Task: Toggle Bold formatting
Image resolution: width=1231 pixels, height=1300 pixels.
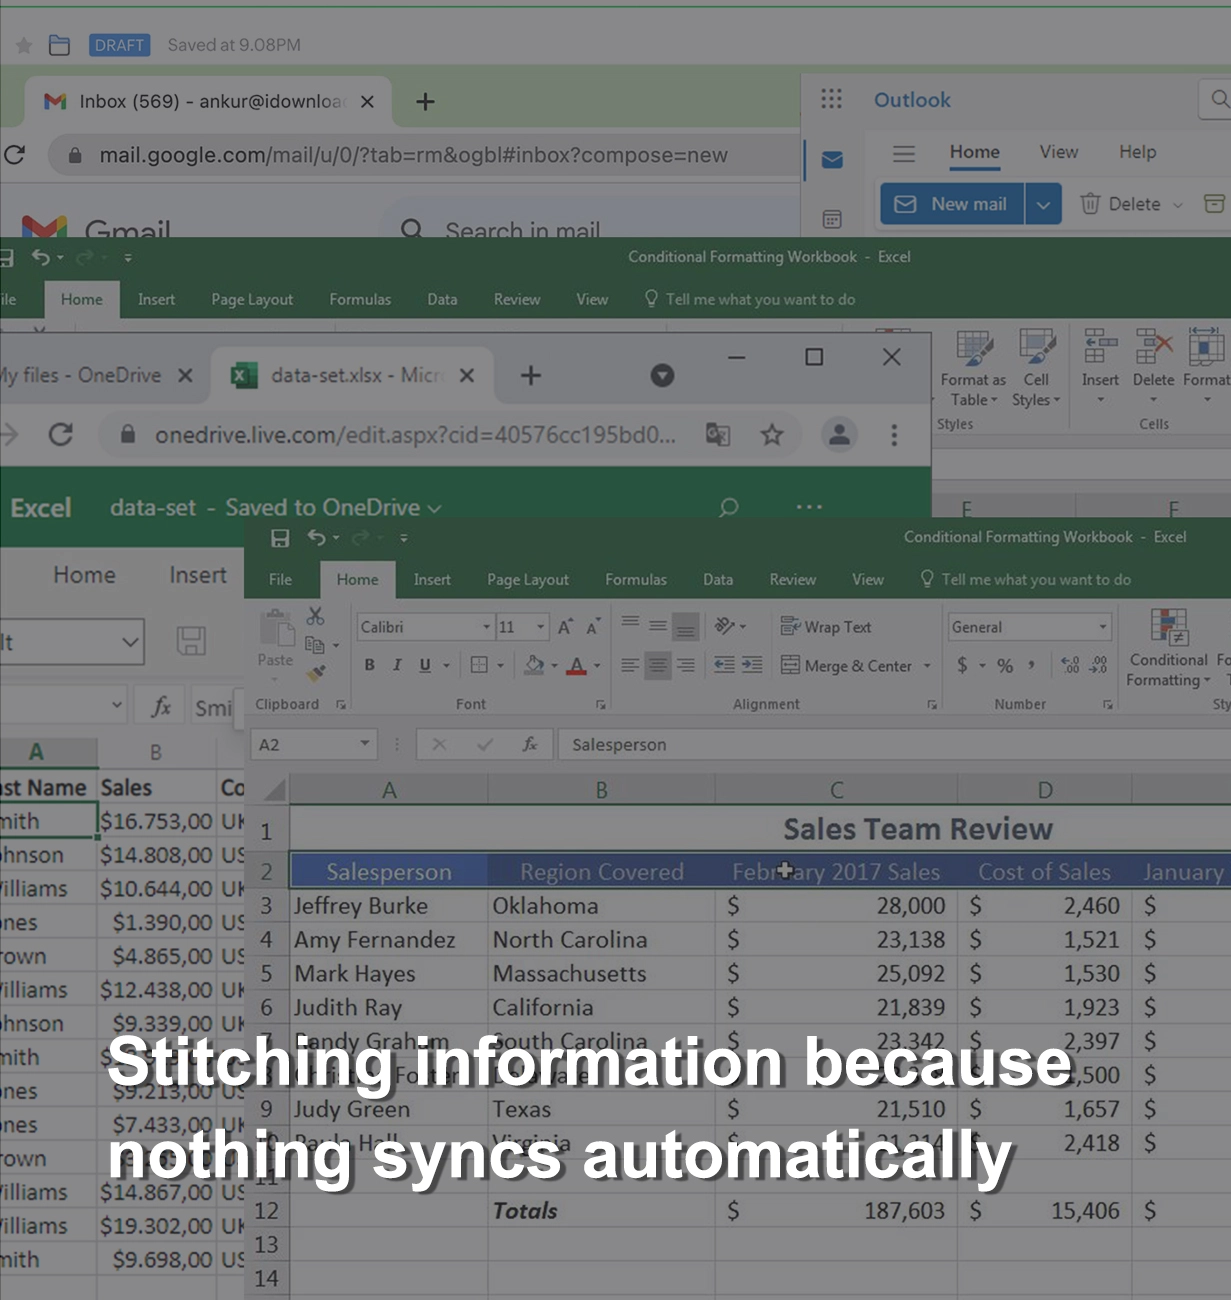Action: (369, 665)
